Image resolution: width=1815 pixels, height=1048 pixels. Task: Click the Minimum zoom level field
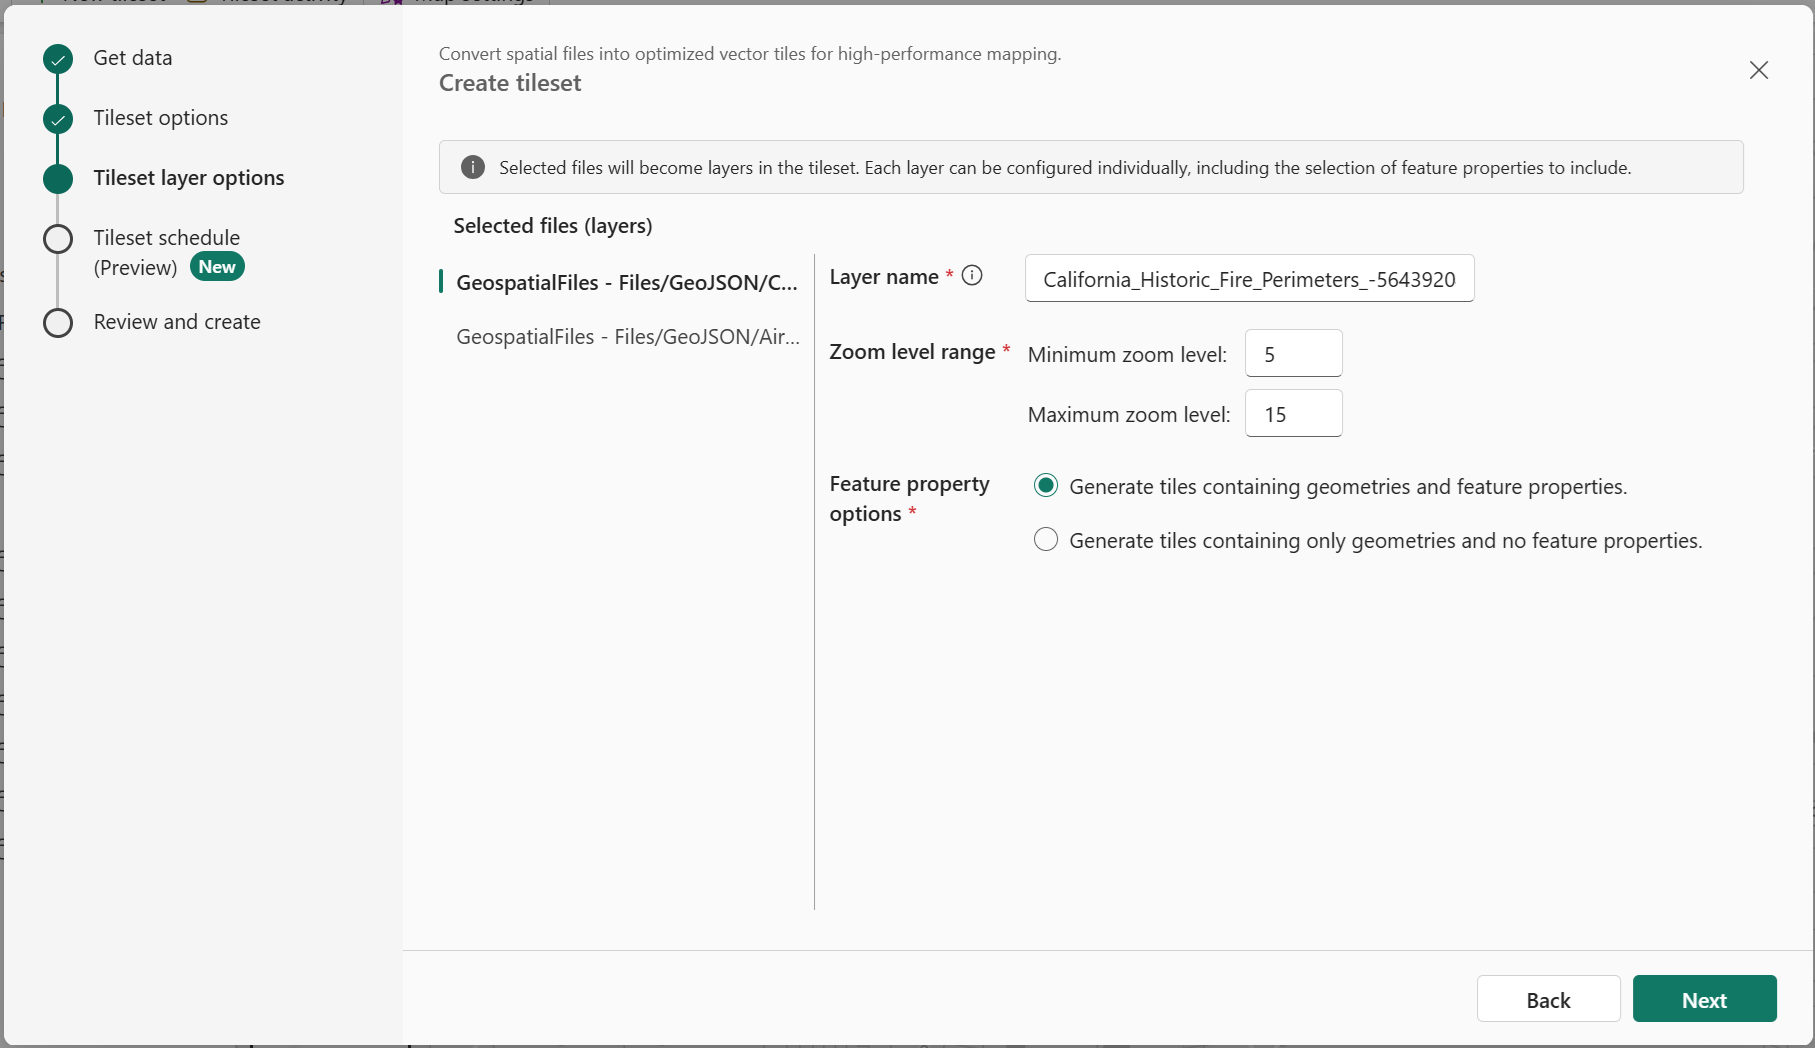pyautogui.click(x=1293, y=354)
